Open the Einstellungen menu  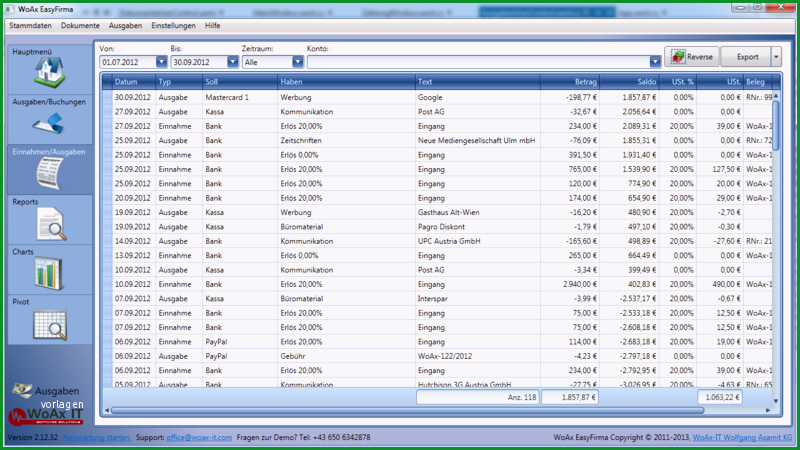click(173, 26)
